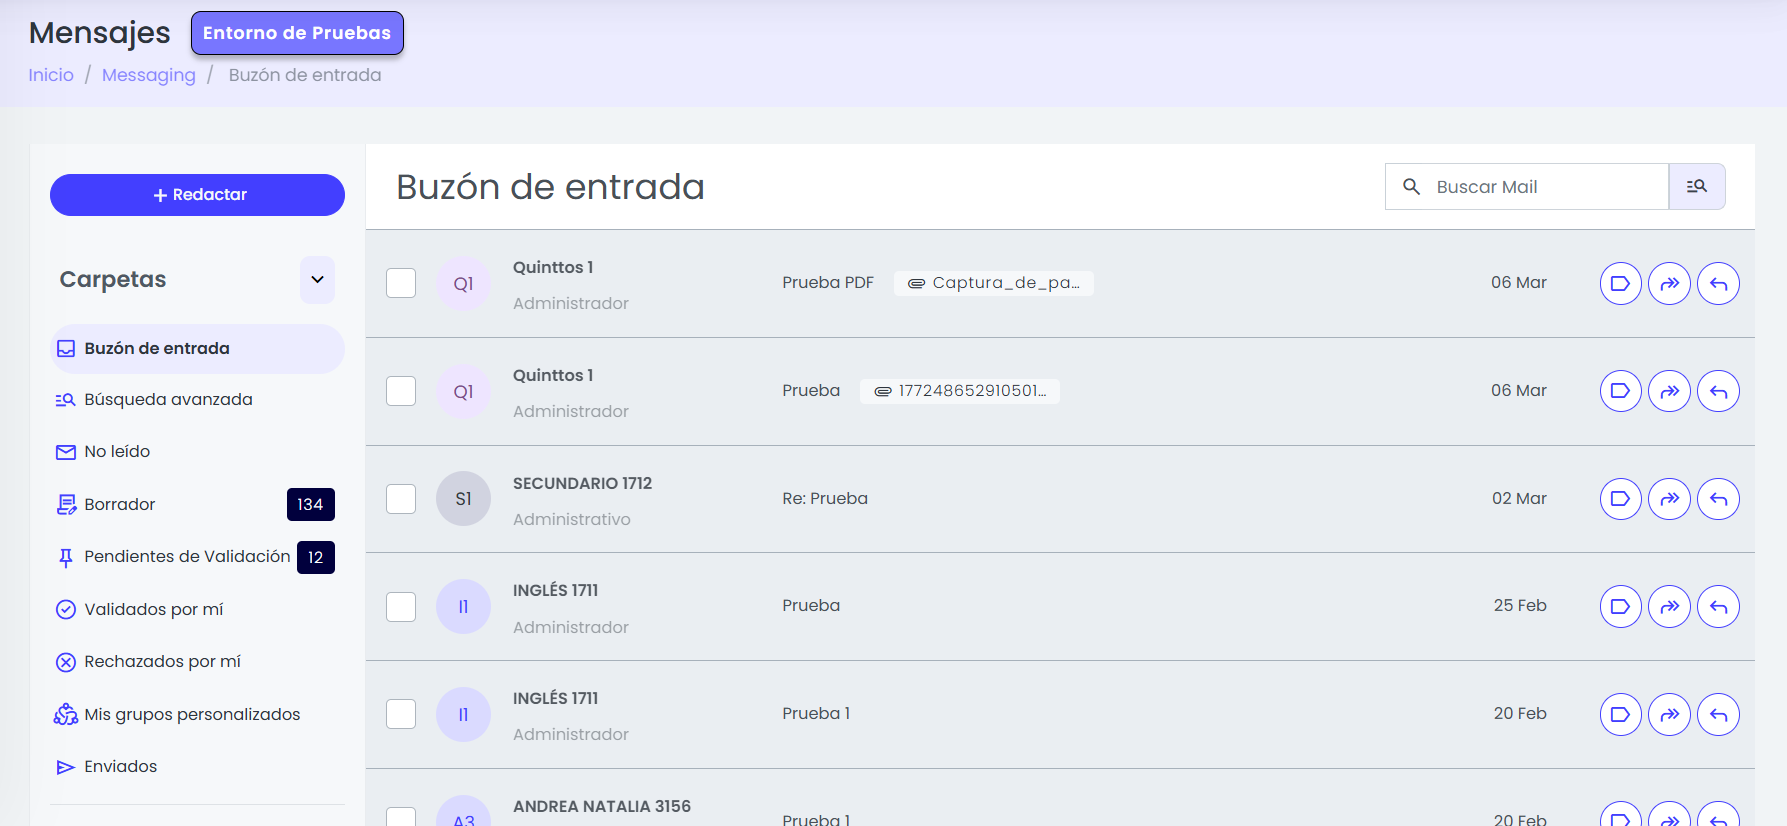Reply to the 25 Feb Prueba message
1787x826 pixels.
(1719, 607)
